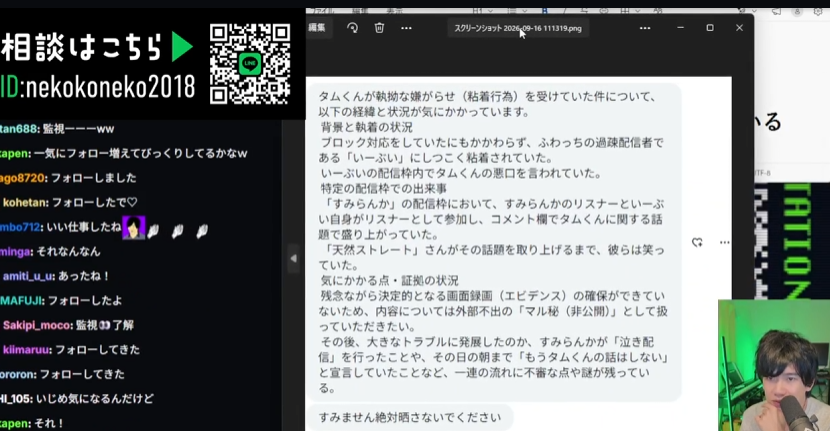
Task: Click the chat message いい仕事したね
Action: [x=84, y=227]
